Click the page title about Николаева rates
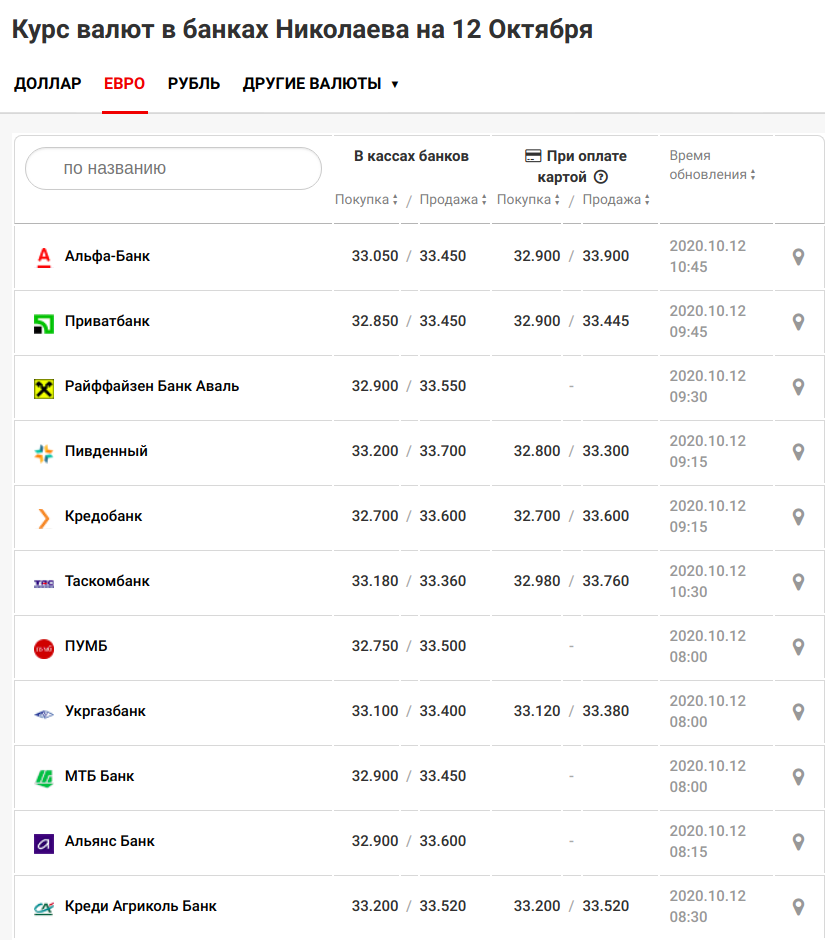The width and height of the screenshot is (825, 940). [302, 29]
